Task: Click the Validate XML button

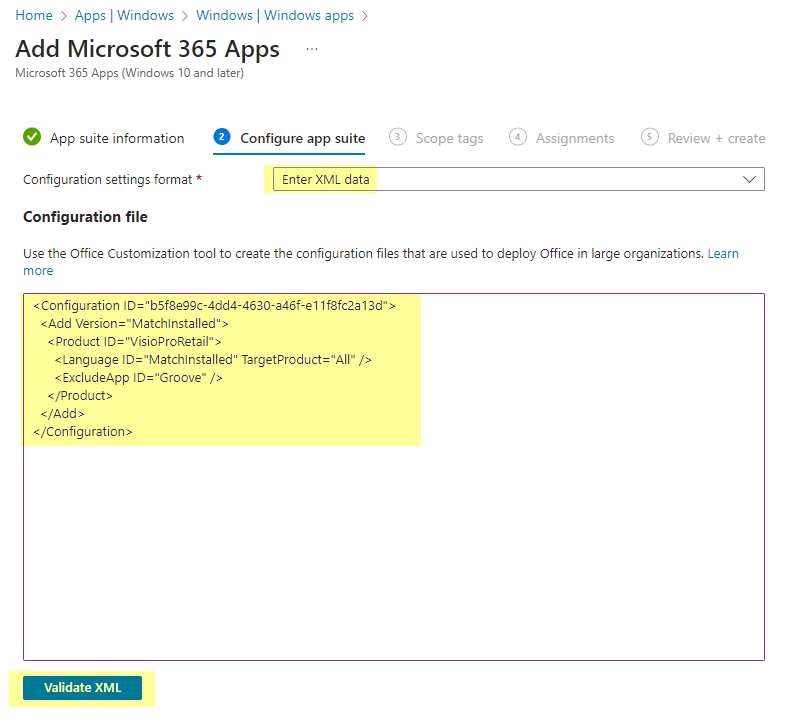Action: tap(82, 688)
